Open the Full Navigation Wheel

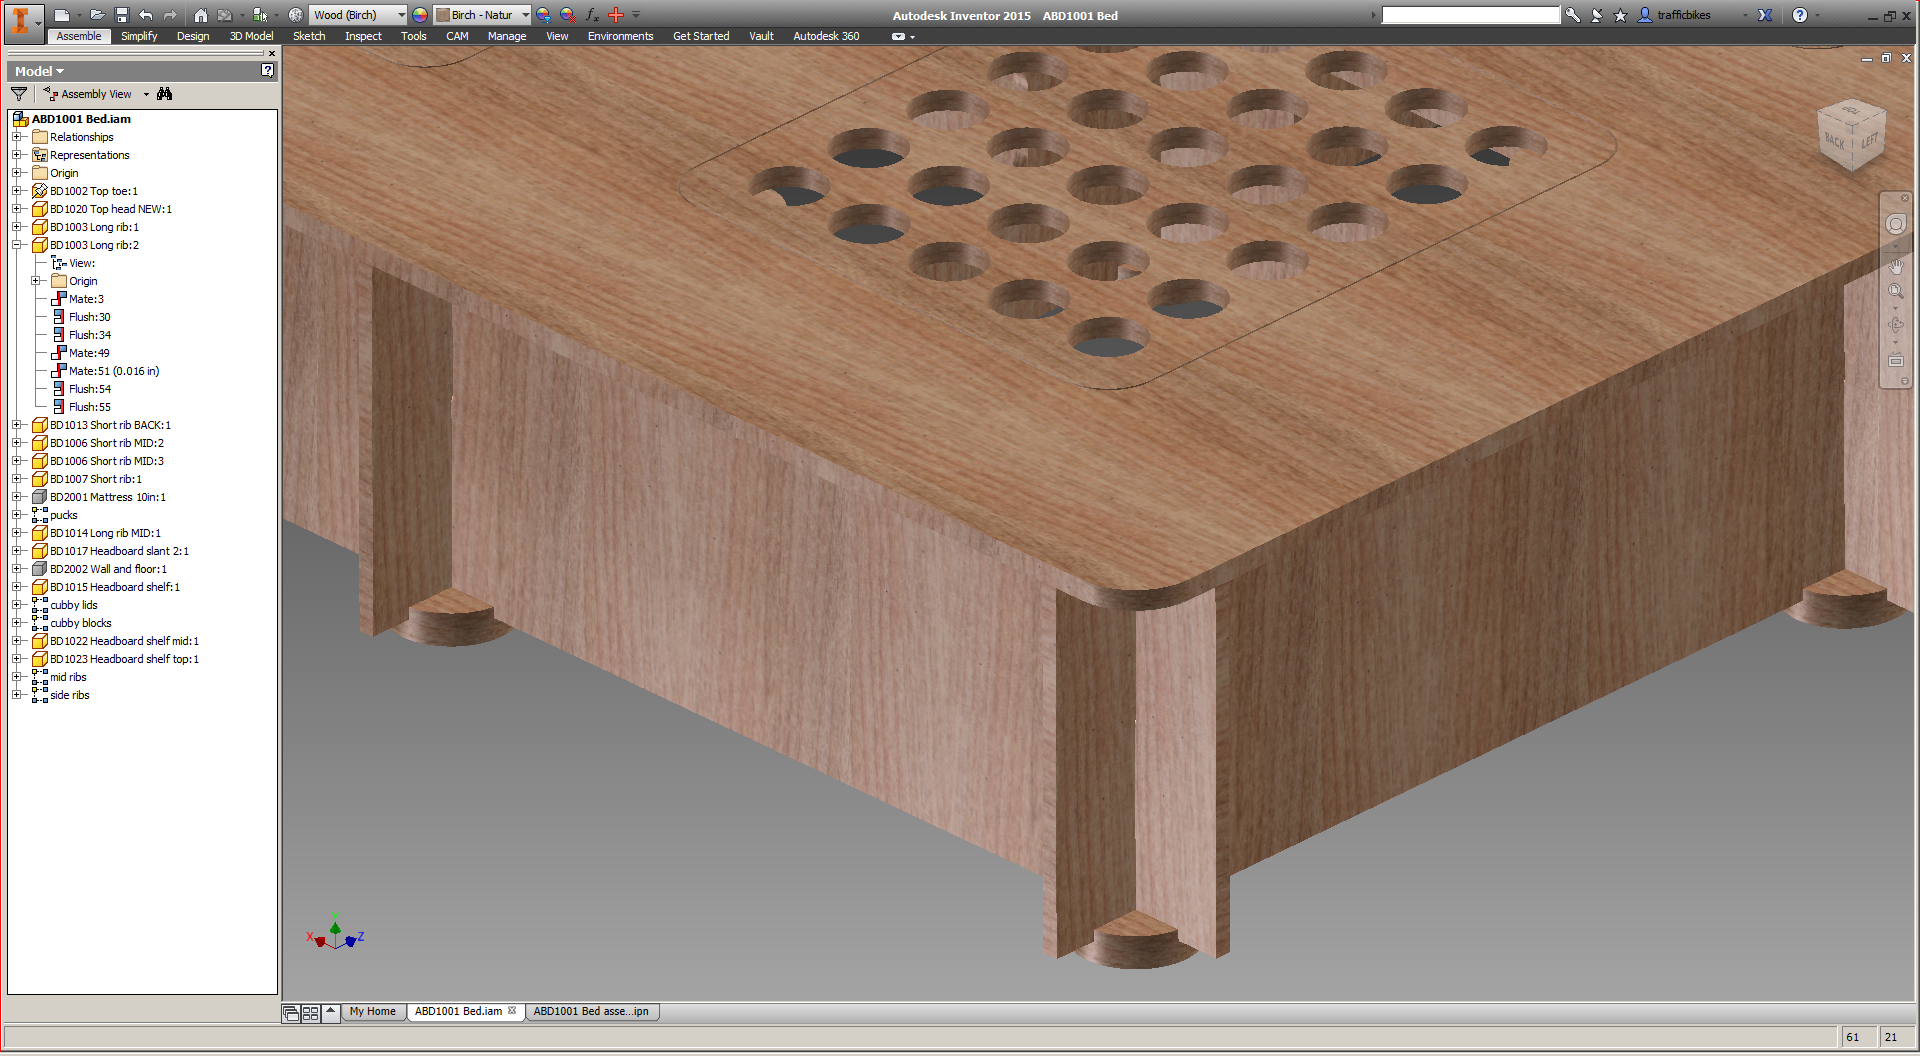(1895, 224)
